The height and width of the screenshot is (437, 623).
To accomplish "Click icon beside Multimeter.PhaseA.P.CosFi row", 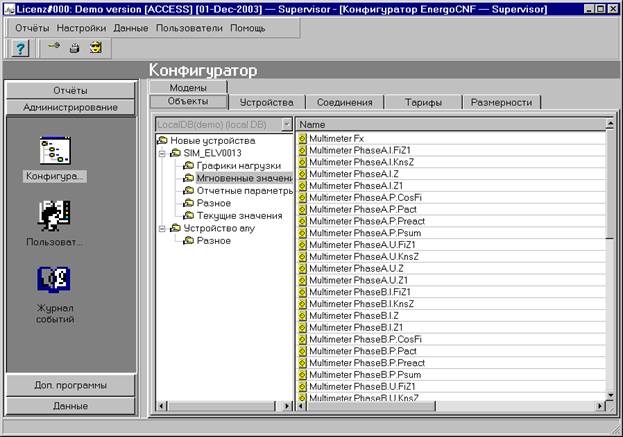I will (x=302, y=197).
